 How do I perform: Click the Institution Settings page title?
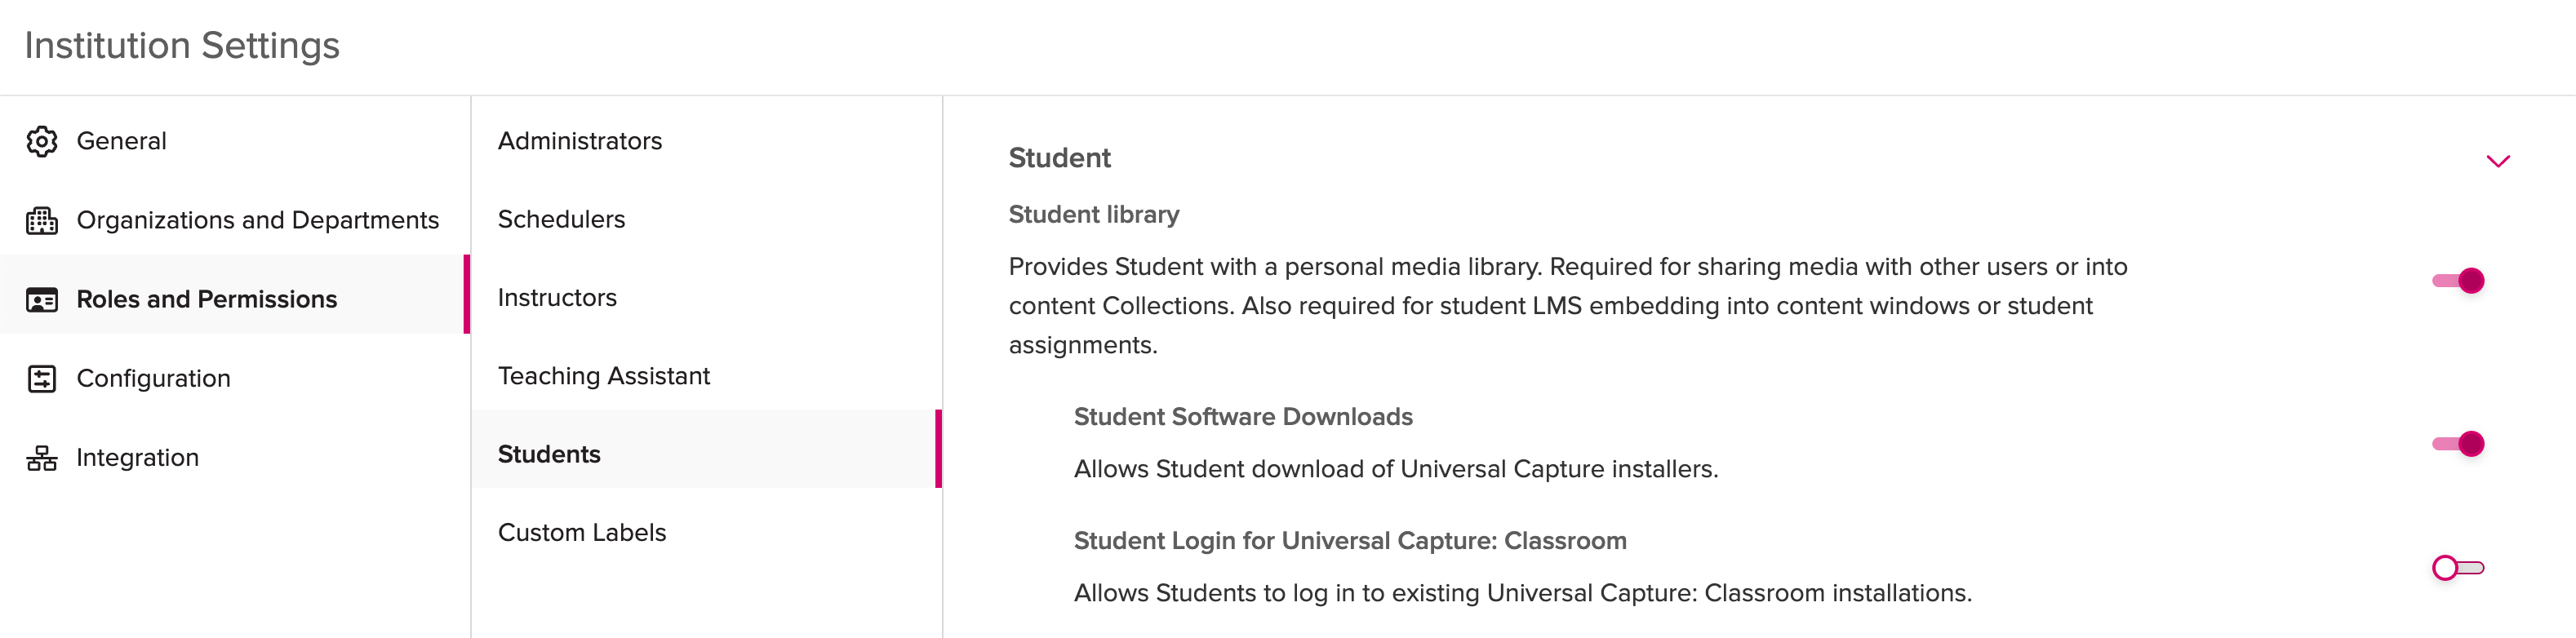[x=182, y=46]
